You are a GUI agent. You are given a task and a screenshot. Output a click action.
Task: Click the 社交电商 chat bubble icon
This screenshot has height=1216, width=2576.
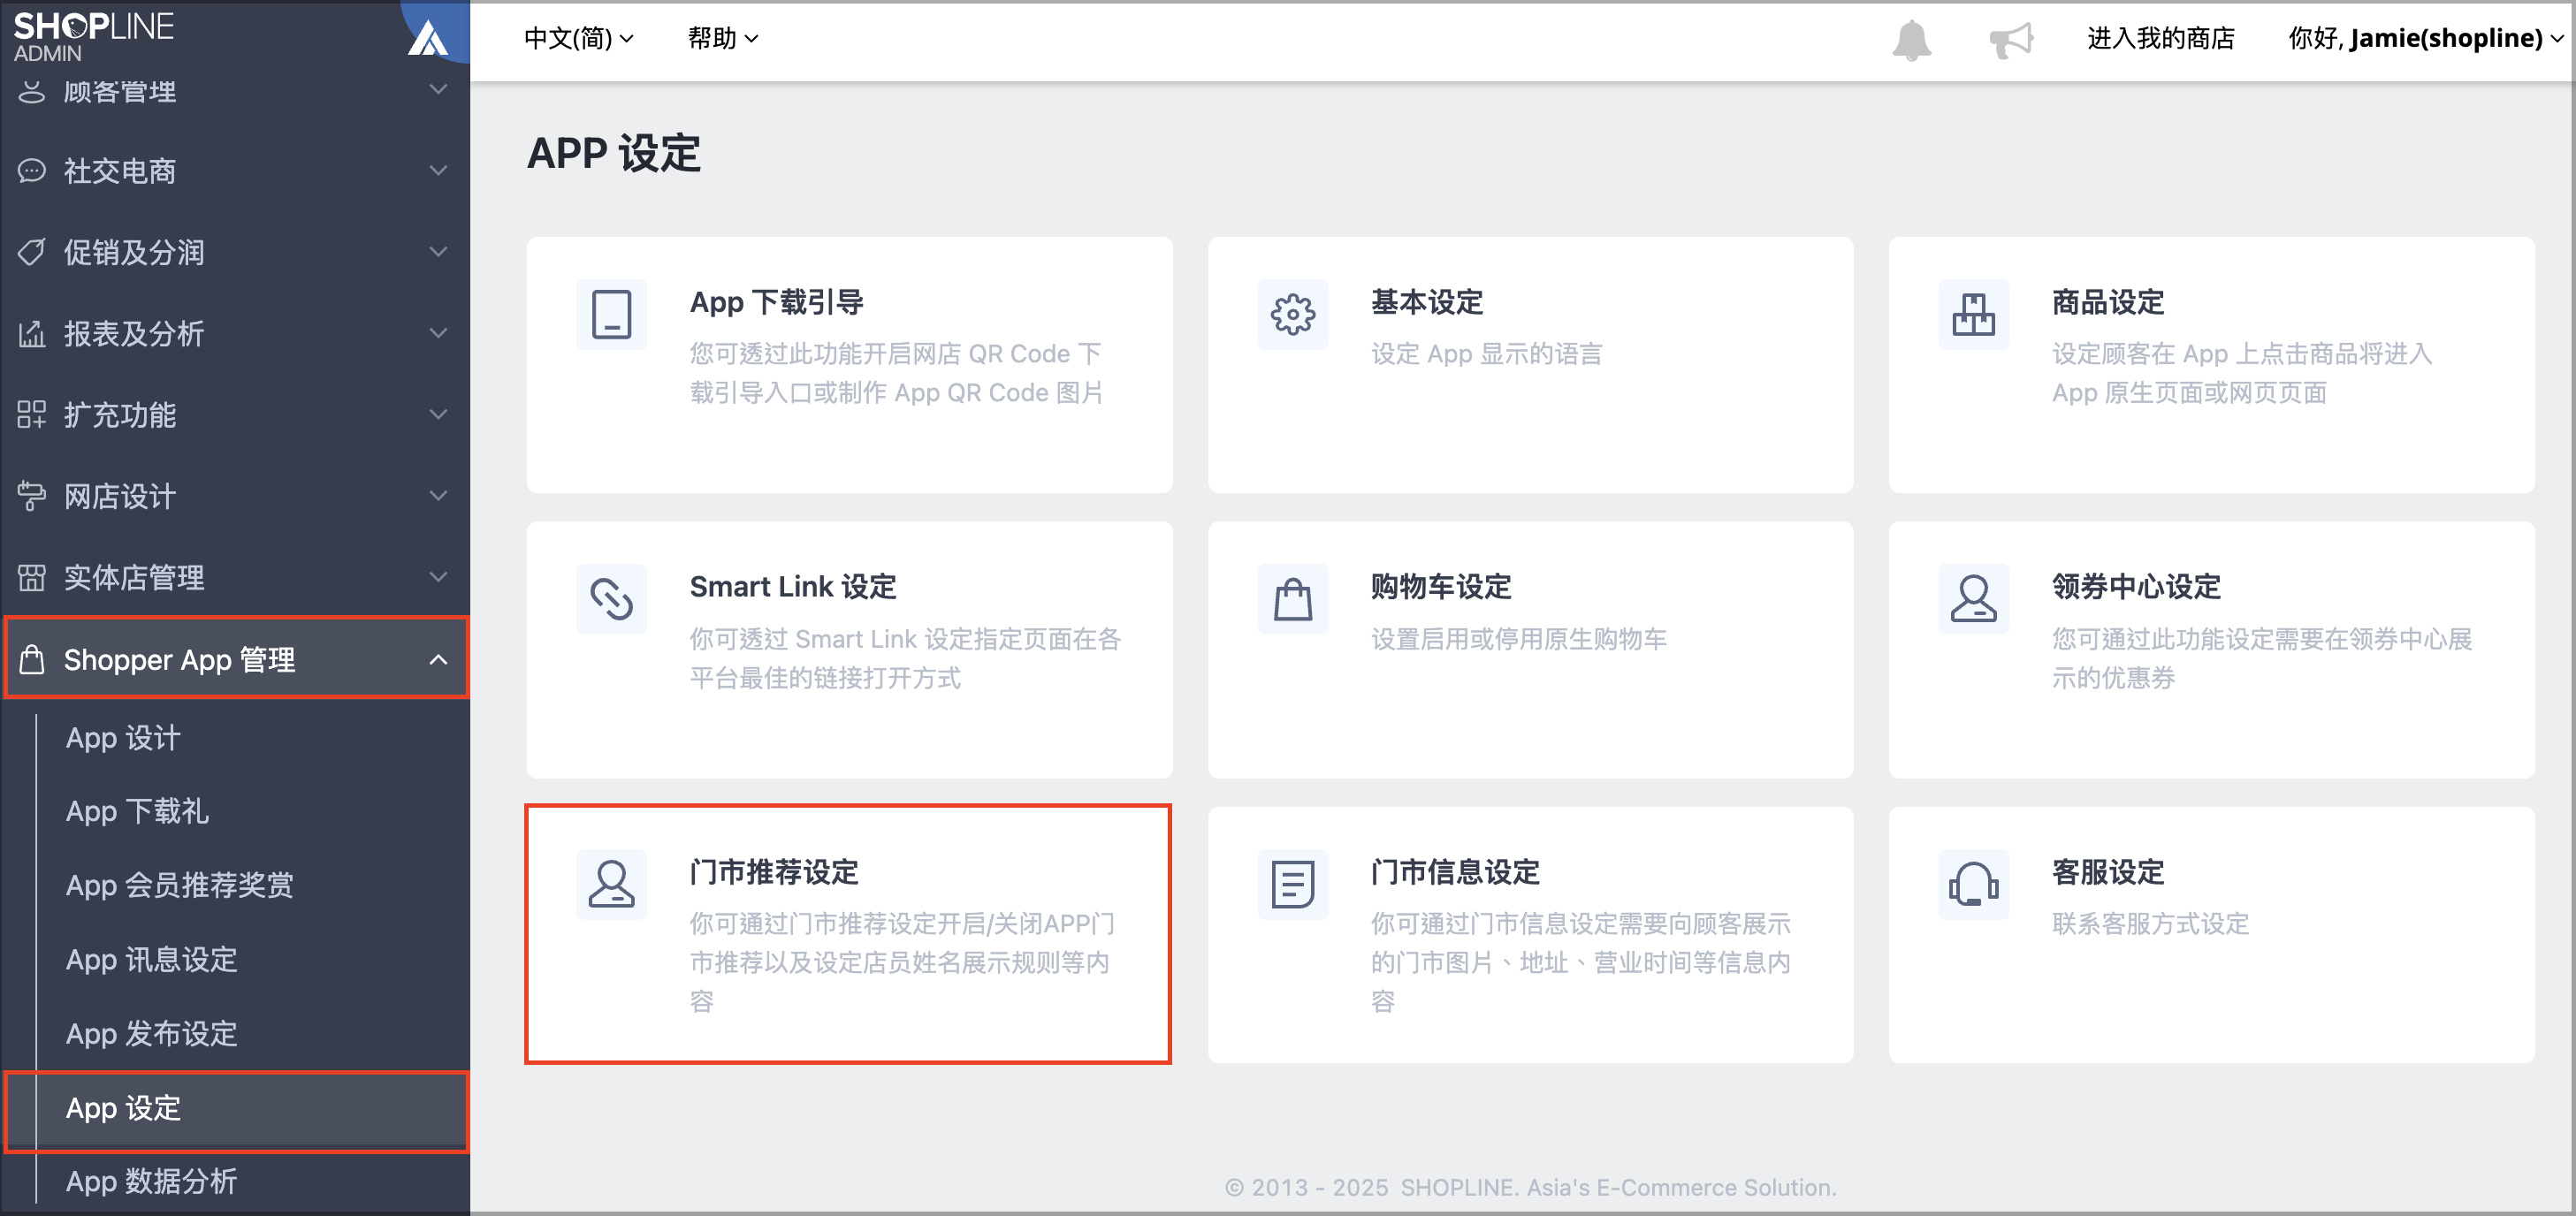32,171
